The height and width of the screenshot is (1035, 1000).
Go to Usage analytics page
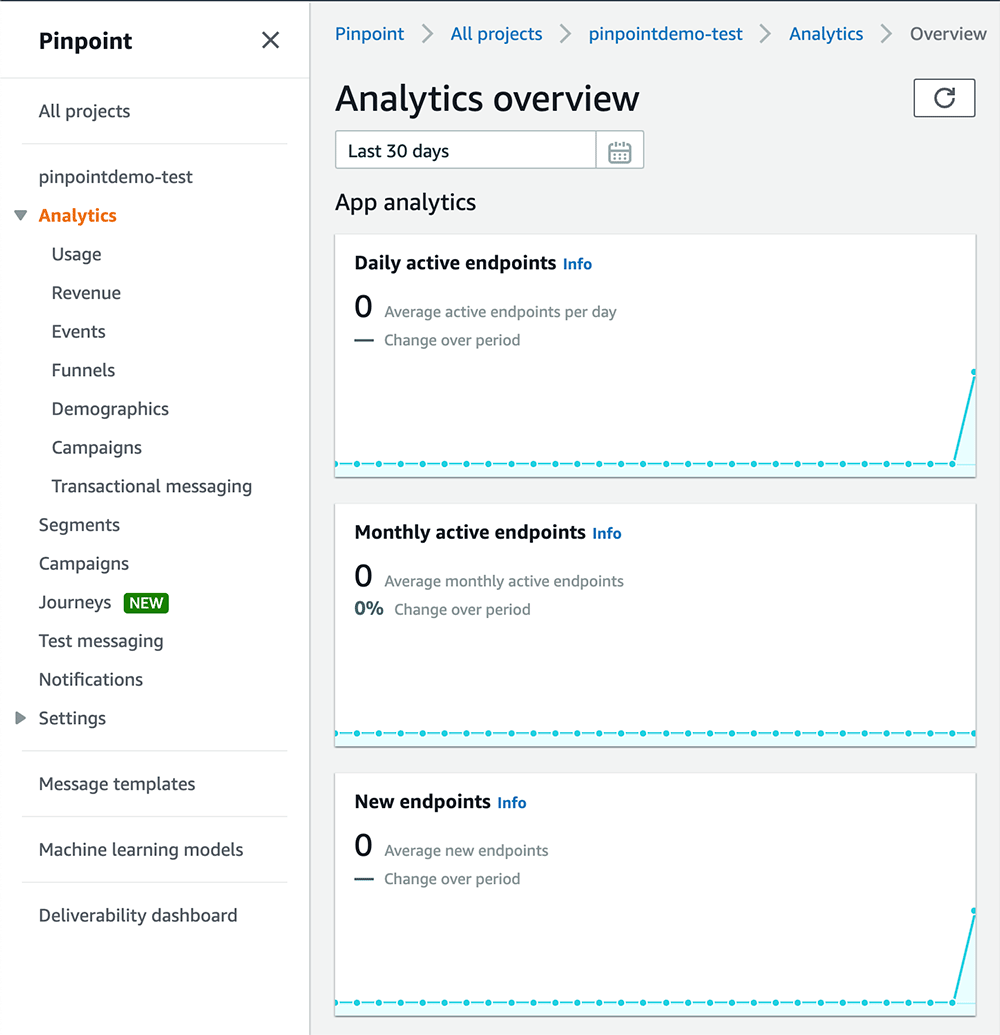pos(77,254)
